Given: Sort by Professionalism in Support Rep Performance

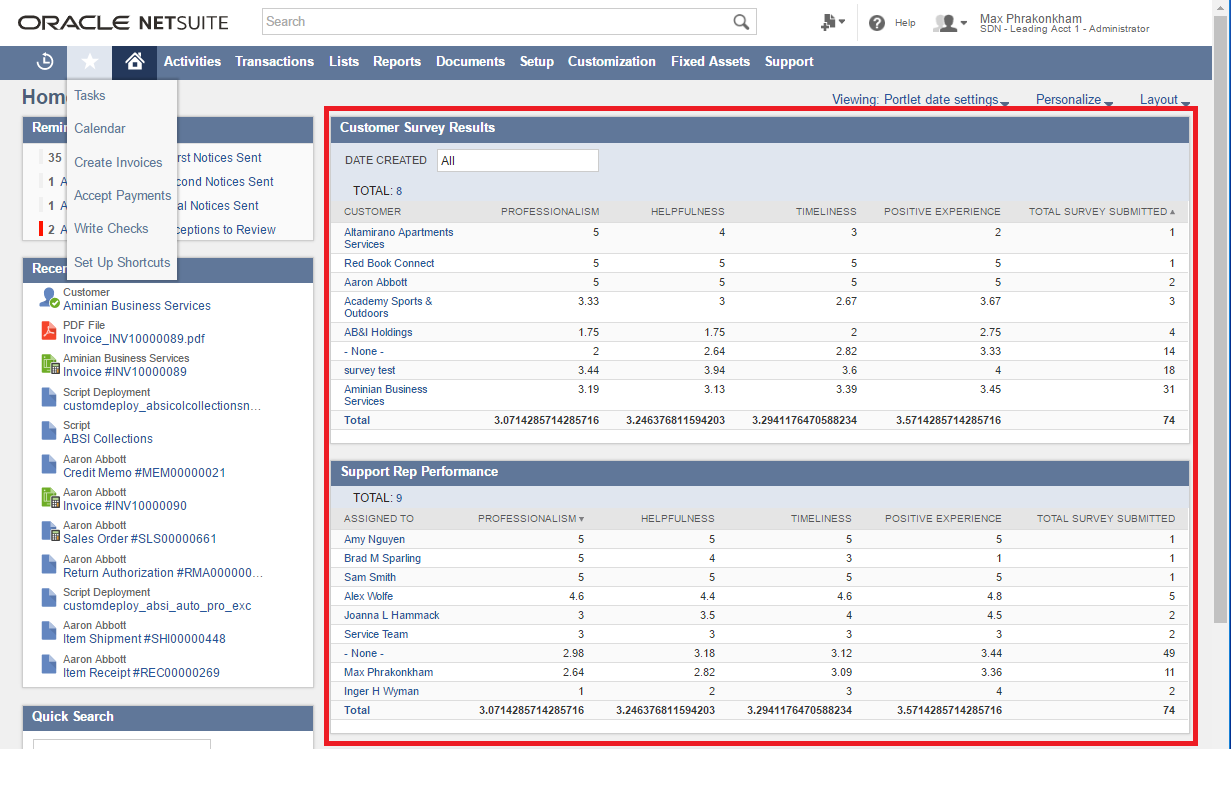Looking at the screenshot, I should (x=531, y=519).
